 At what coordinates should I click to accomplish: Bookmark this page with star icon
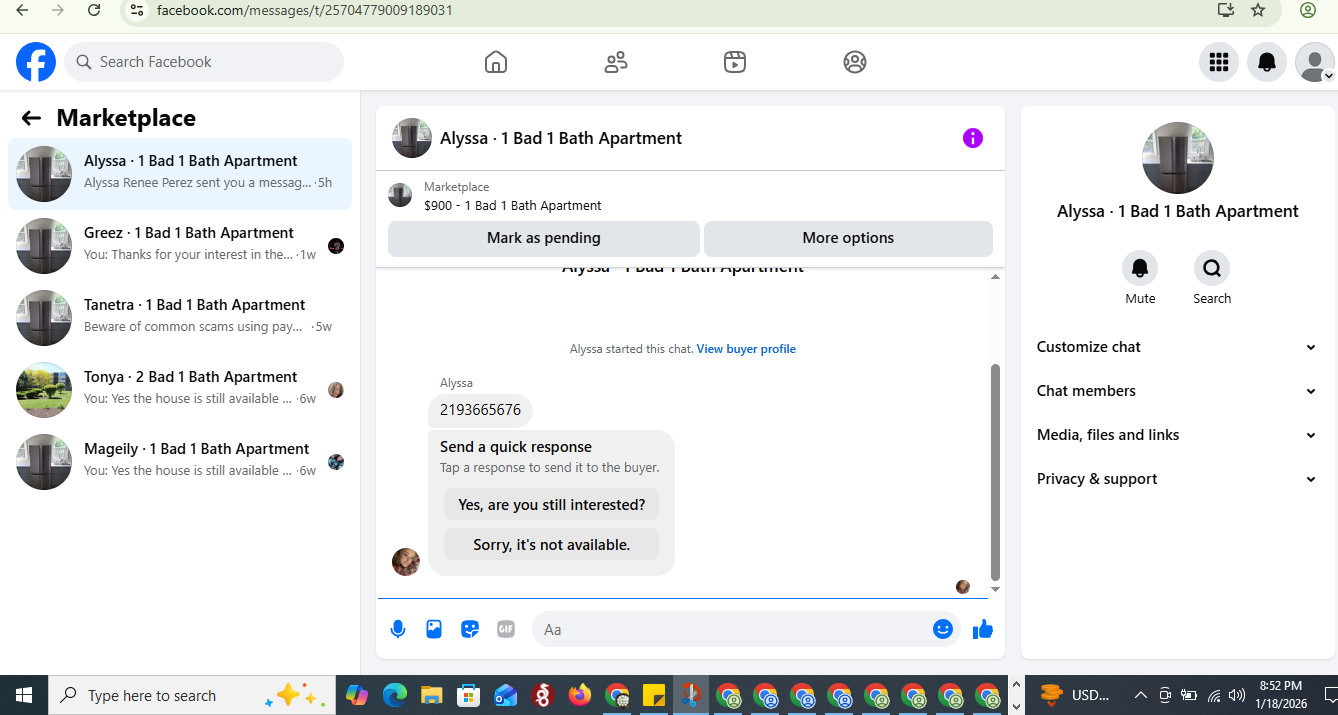tap(1259, 10)
